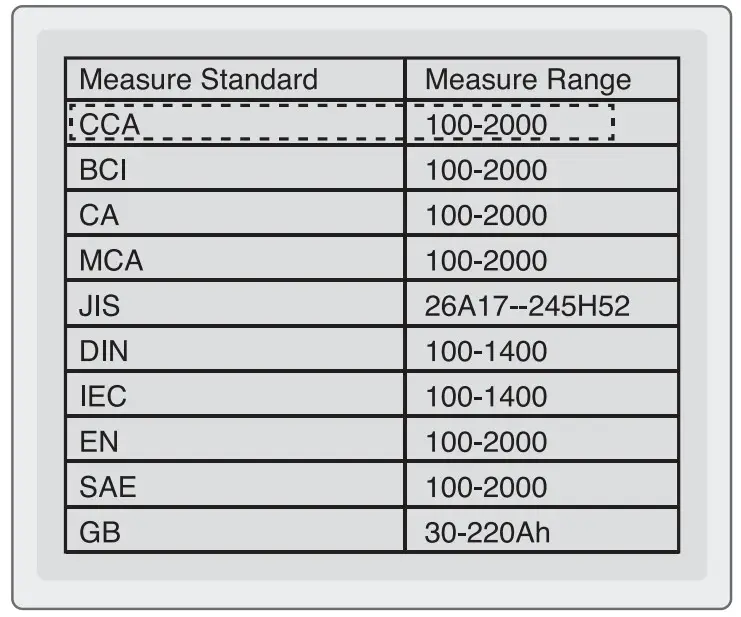Image resolution: width=741 pixels, height=617 pixels.
Task: Click the SAE 100-2000 range cell
Action: tap(487, 487)
